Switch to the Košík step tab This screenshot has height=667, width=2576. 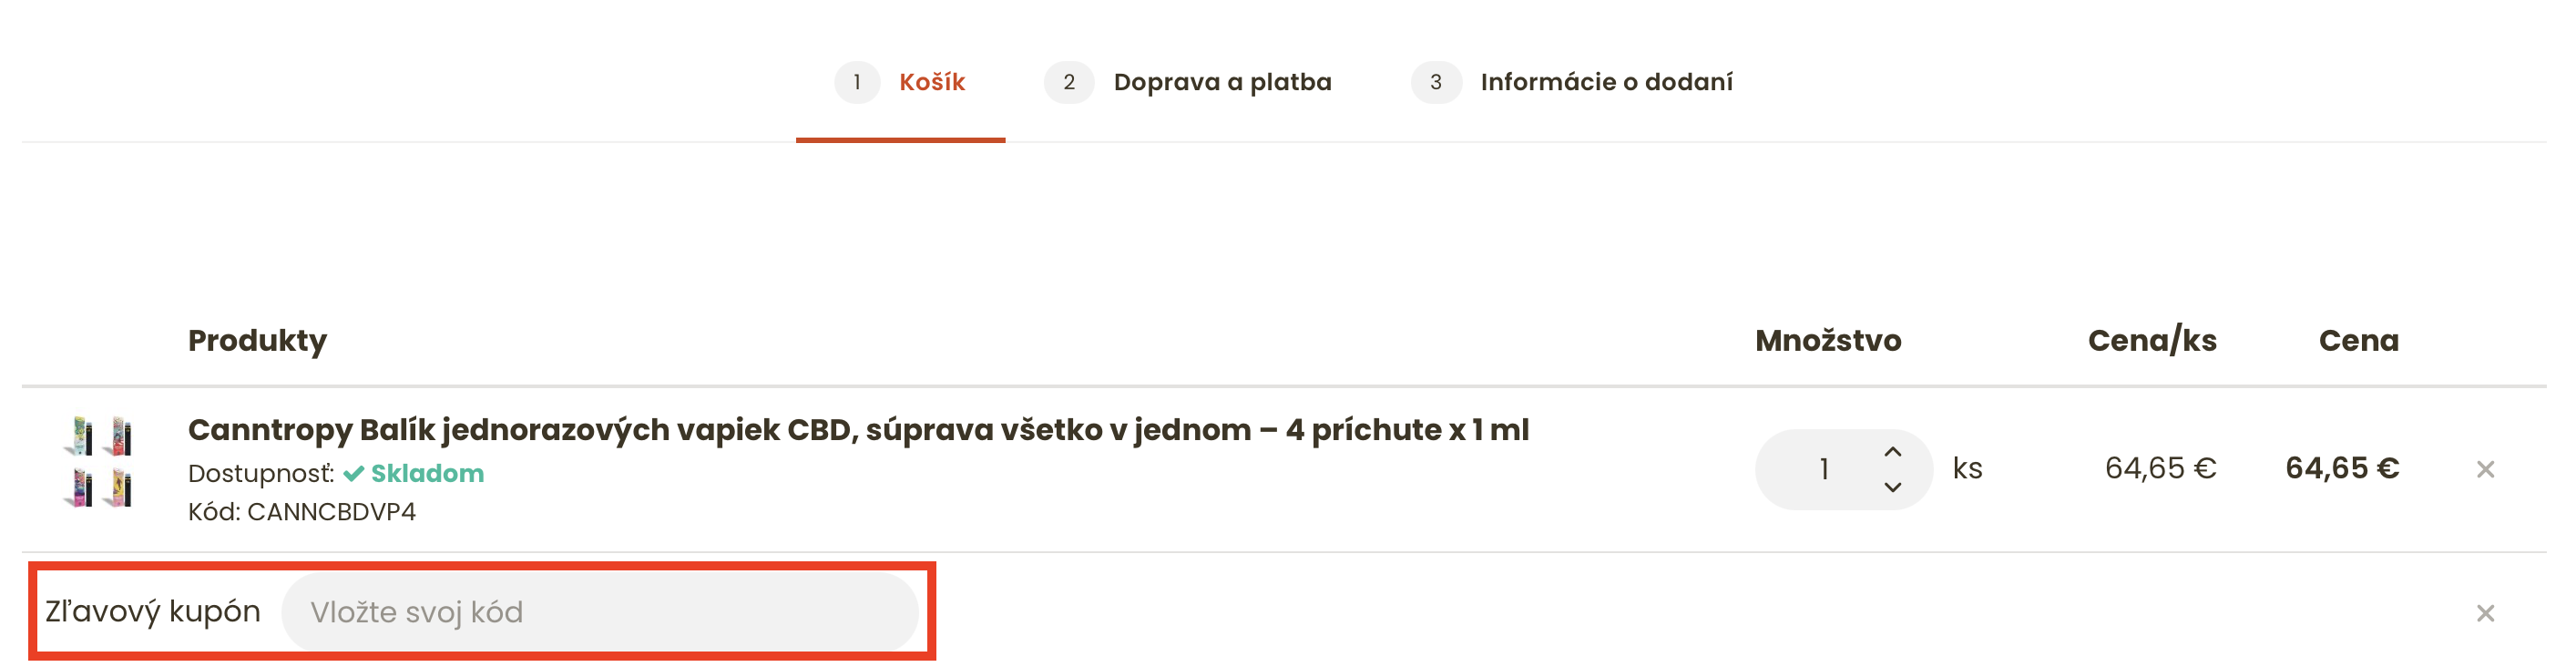coord(931,82)
